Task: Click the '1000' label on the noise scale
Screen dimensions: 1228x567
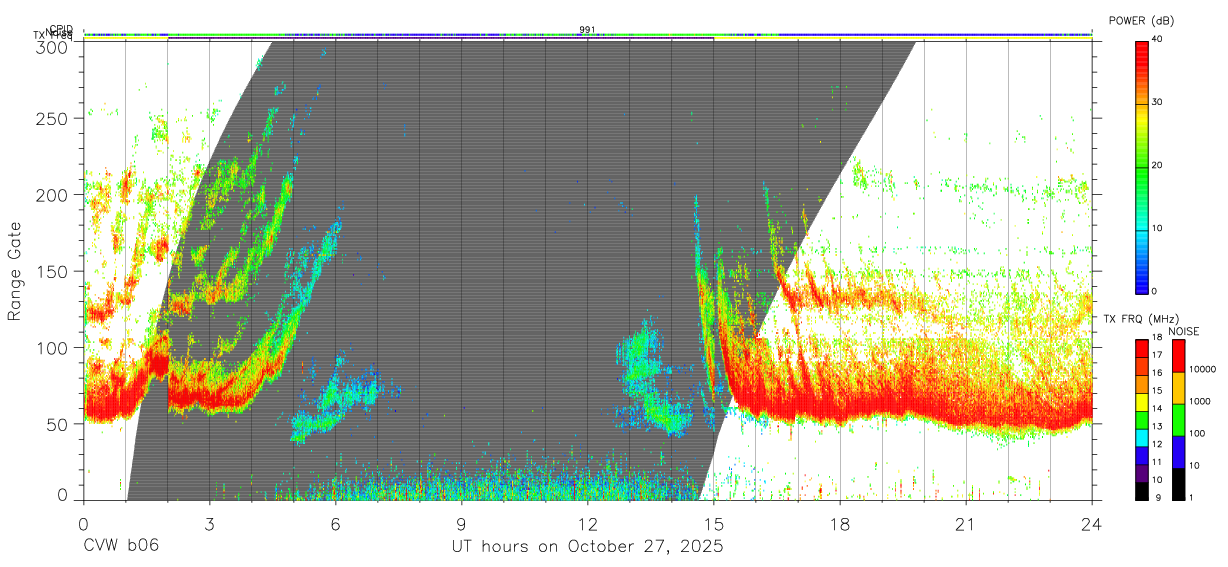Action: pos(1198,401)
